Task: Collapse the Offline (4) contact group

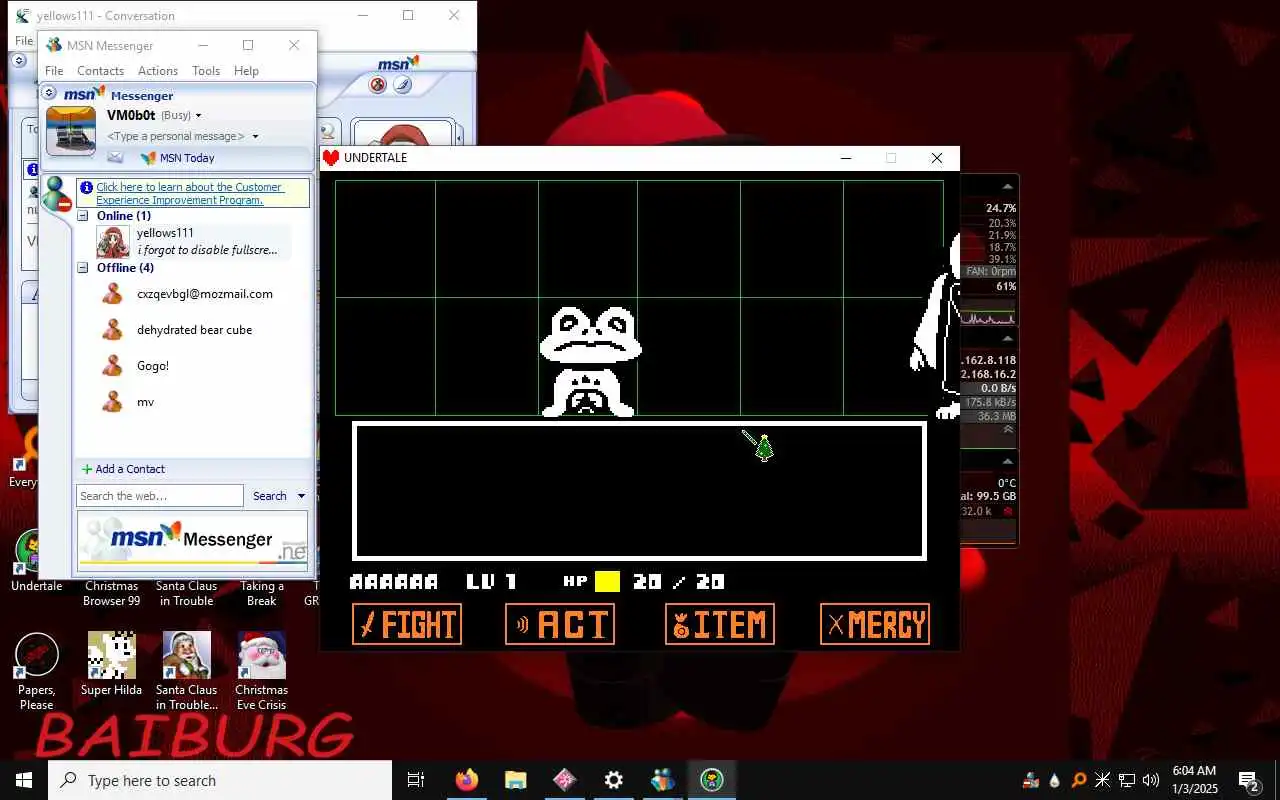Action: click(x=84, y=268)
